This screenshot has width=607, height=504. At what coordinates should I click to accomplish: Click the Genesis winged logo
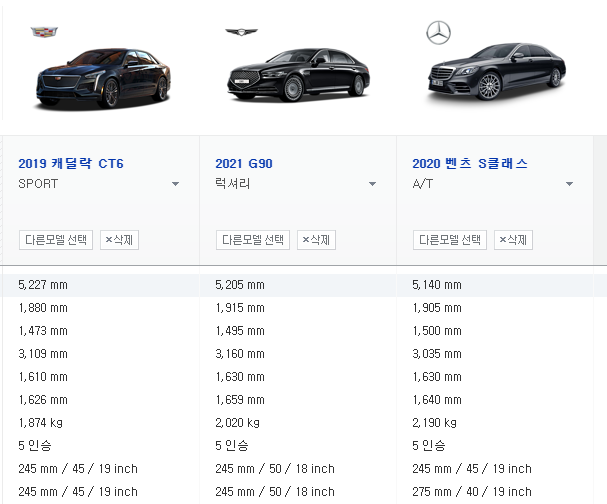(x=239, y=32)
